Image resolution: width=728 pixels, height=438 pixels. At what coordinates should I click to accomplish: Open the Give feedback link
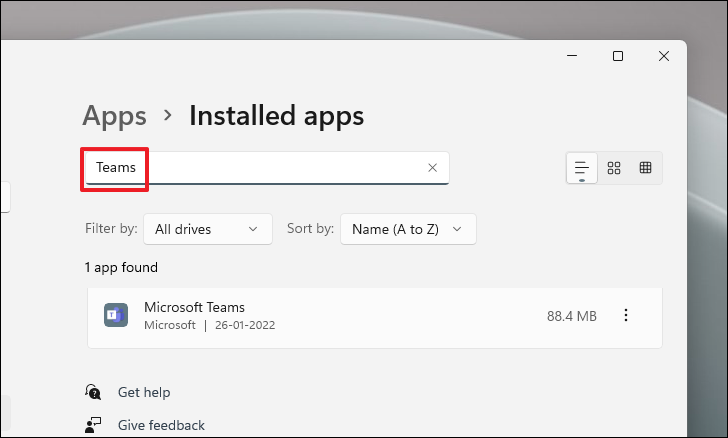161,425
